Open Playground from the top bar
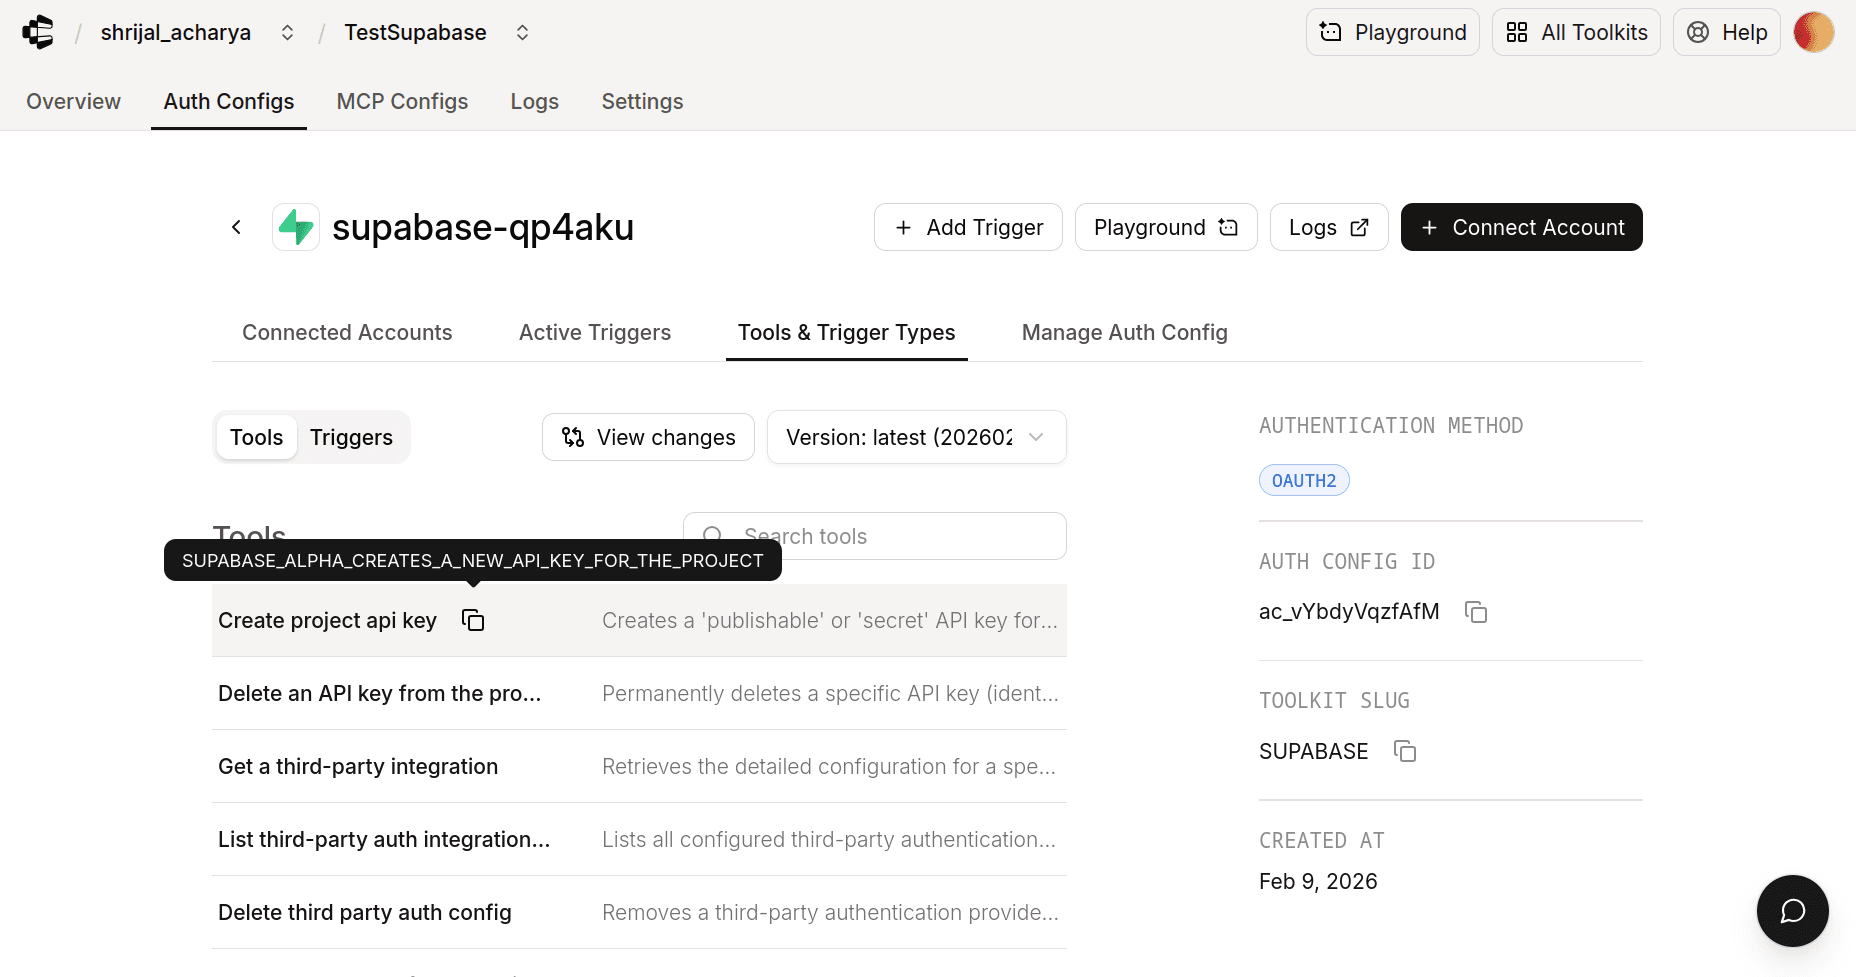The image size is (1856, 977). click(x=1392, y=32)
